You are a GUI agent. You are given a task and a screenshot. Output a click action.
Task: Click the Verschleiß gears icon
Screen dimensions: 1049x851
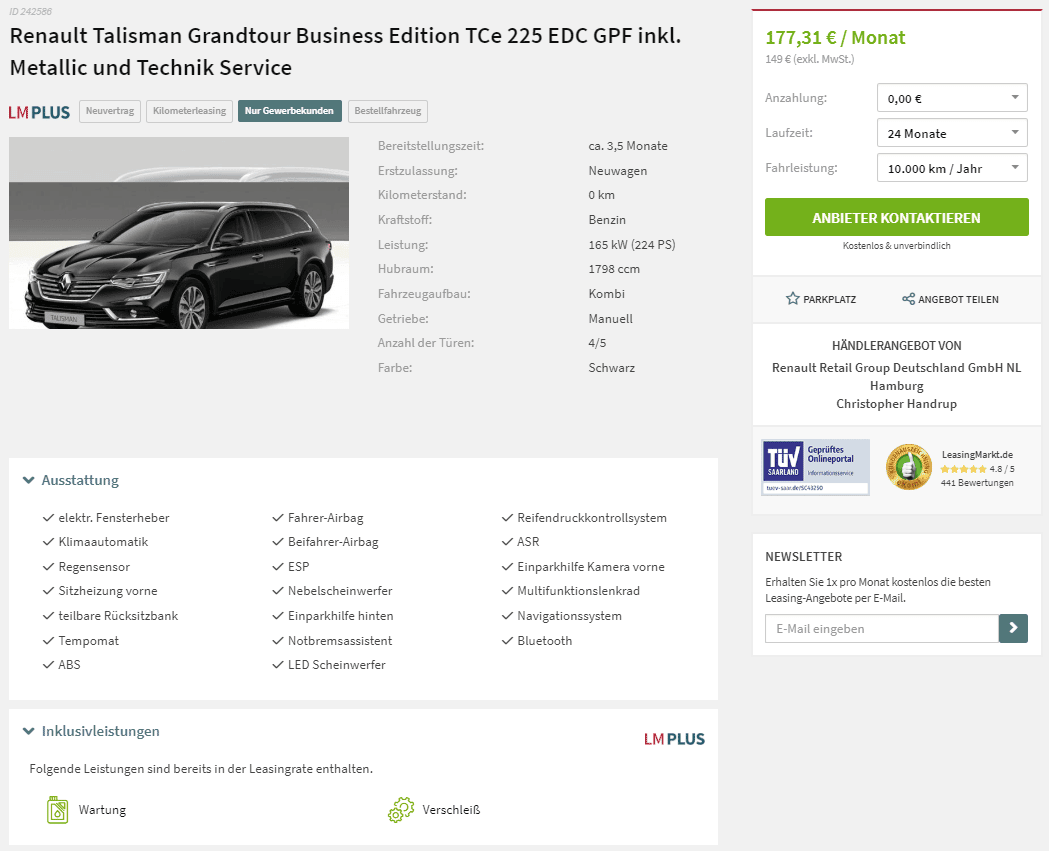(401, 810)
